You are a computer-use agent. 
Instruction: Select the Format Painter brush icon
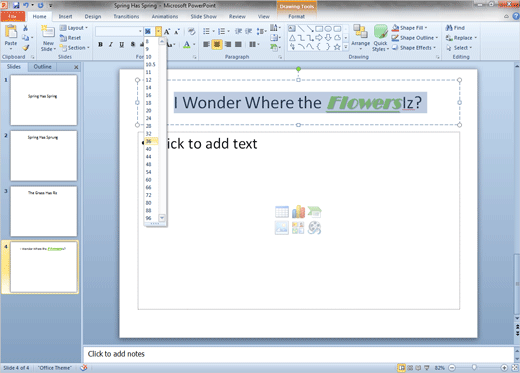(x=26, y=48)
